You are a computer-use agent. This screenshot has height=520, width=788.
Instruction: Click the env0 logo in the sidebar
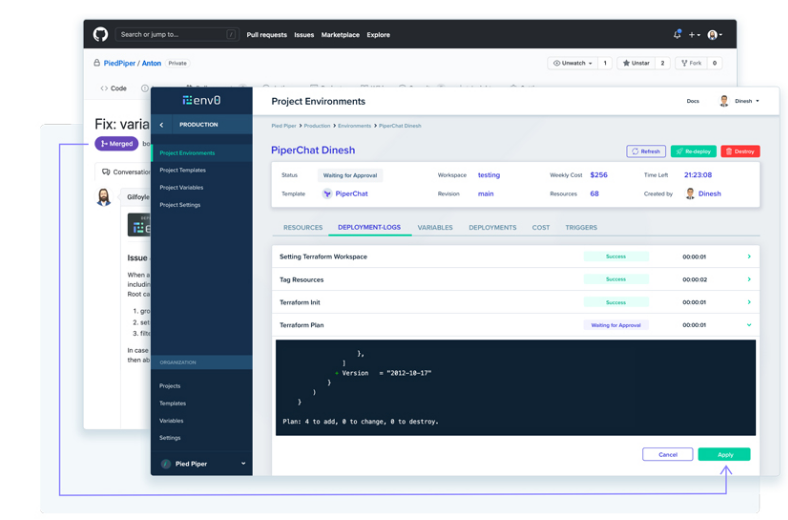click(x=201, y=101)
